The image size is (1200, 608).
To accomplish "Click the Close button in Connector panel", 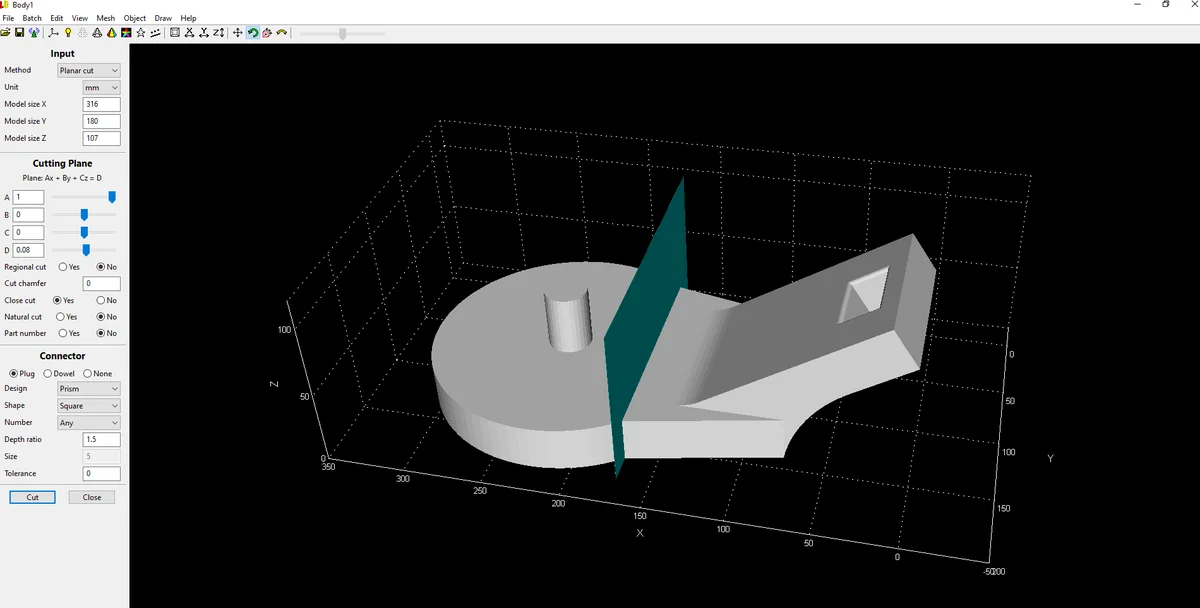I will [92, 497].
